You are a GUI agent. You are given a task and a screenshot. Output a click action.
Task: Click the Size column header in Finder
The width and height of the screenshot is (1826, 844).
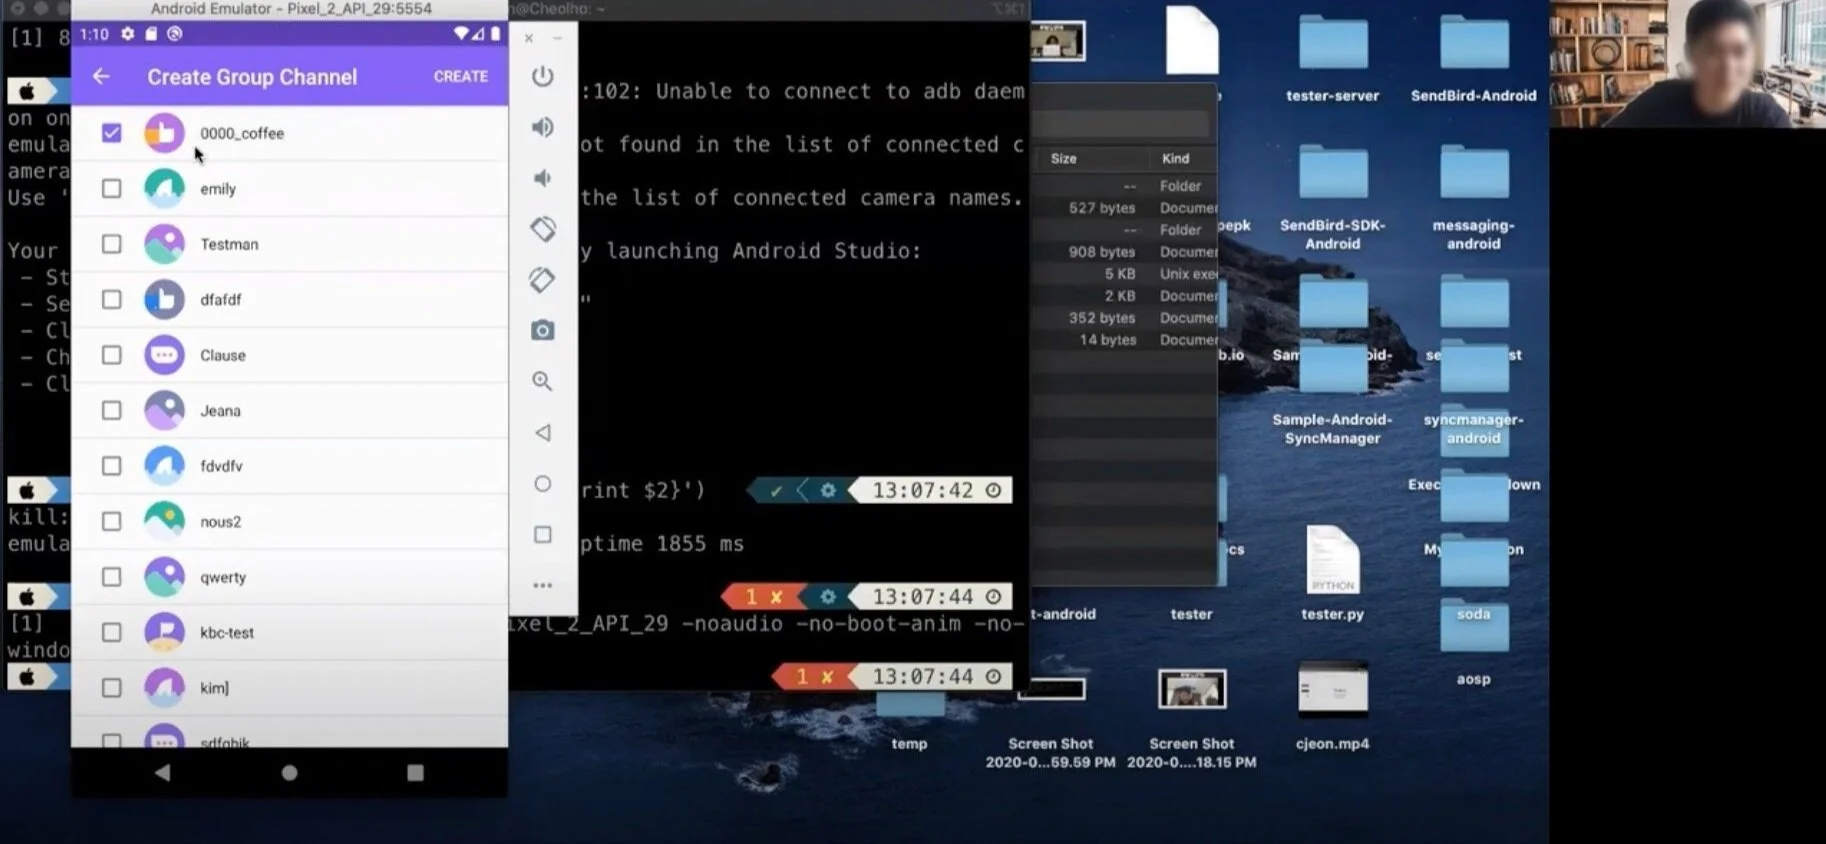pyautogui.click(x=1064, y=158)
